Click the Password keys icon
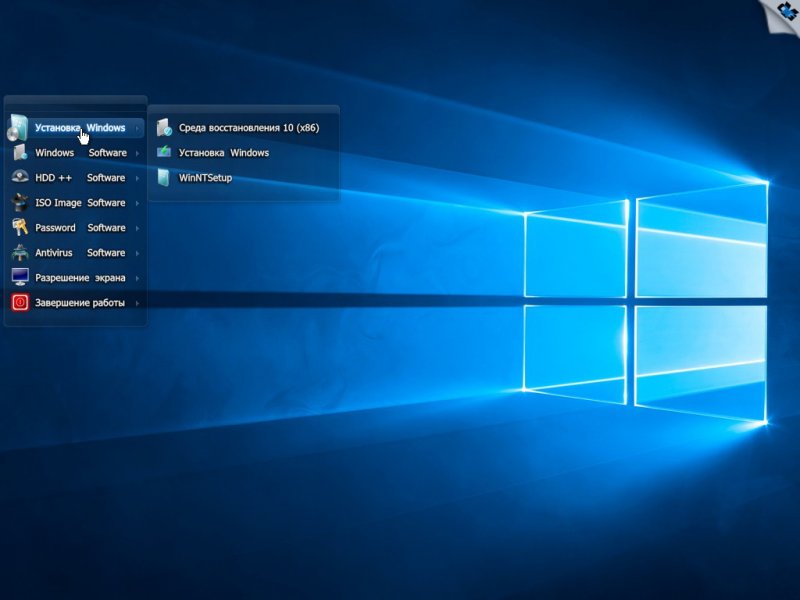800x600 pixels. pos(20,227)
